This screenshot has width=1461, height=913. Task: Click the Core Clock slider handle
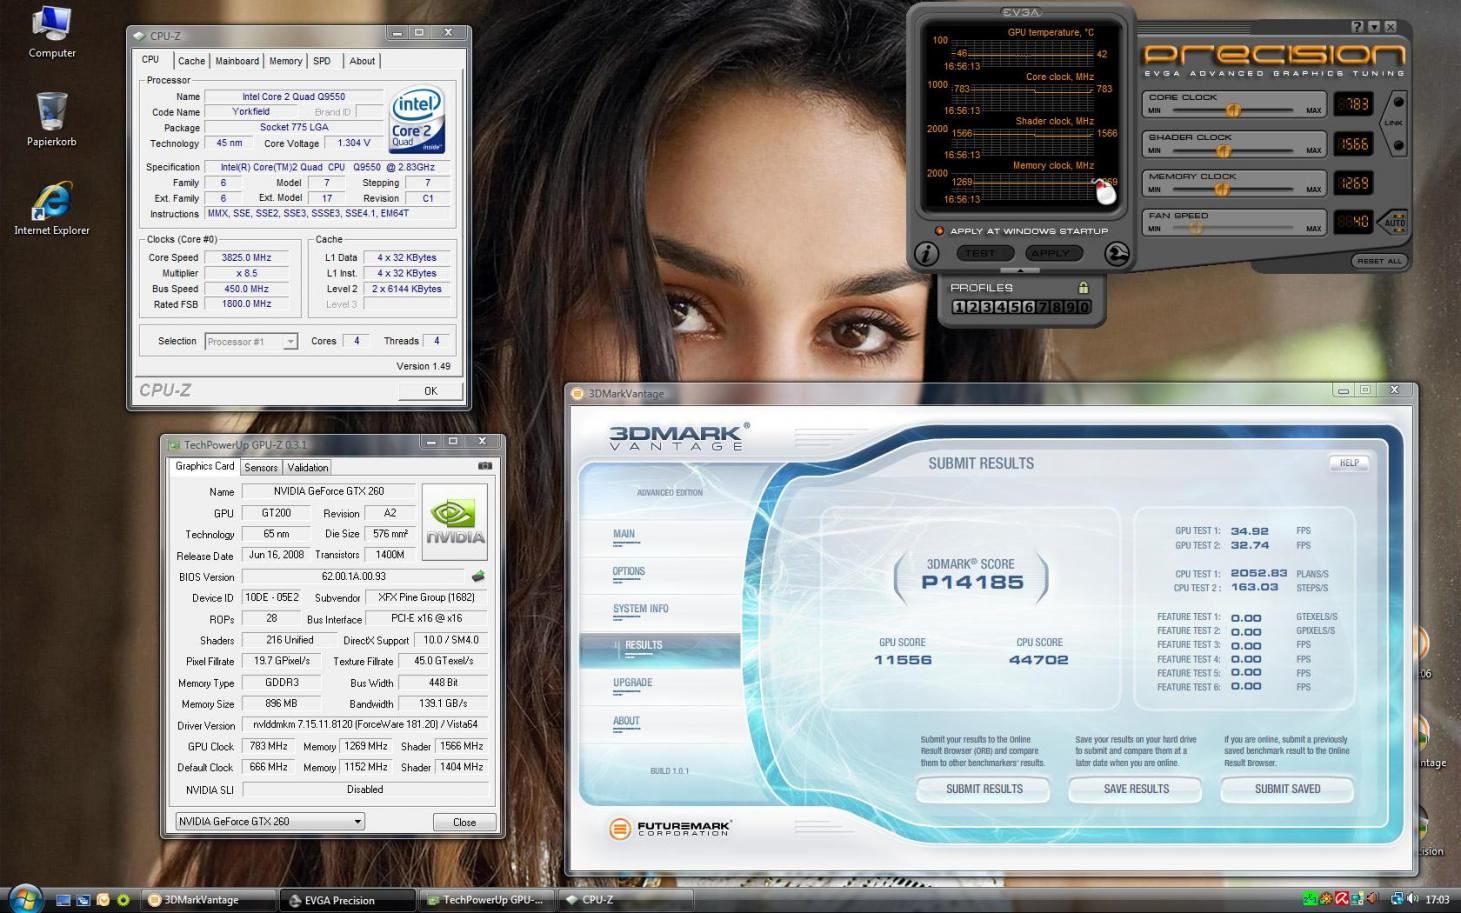pyautogui.click(x=1234, y=110)
